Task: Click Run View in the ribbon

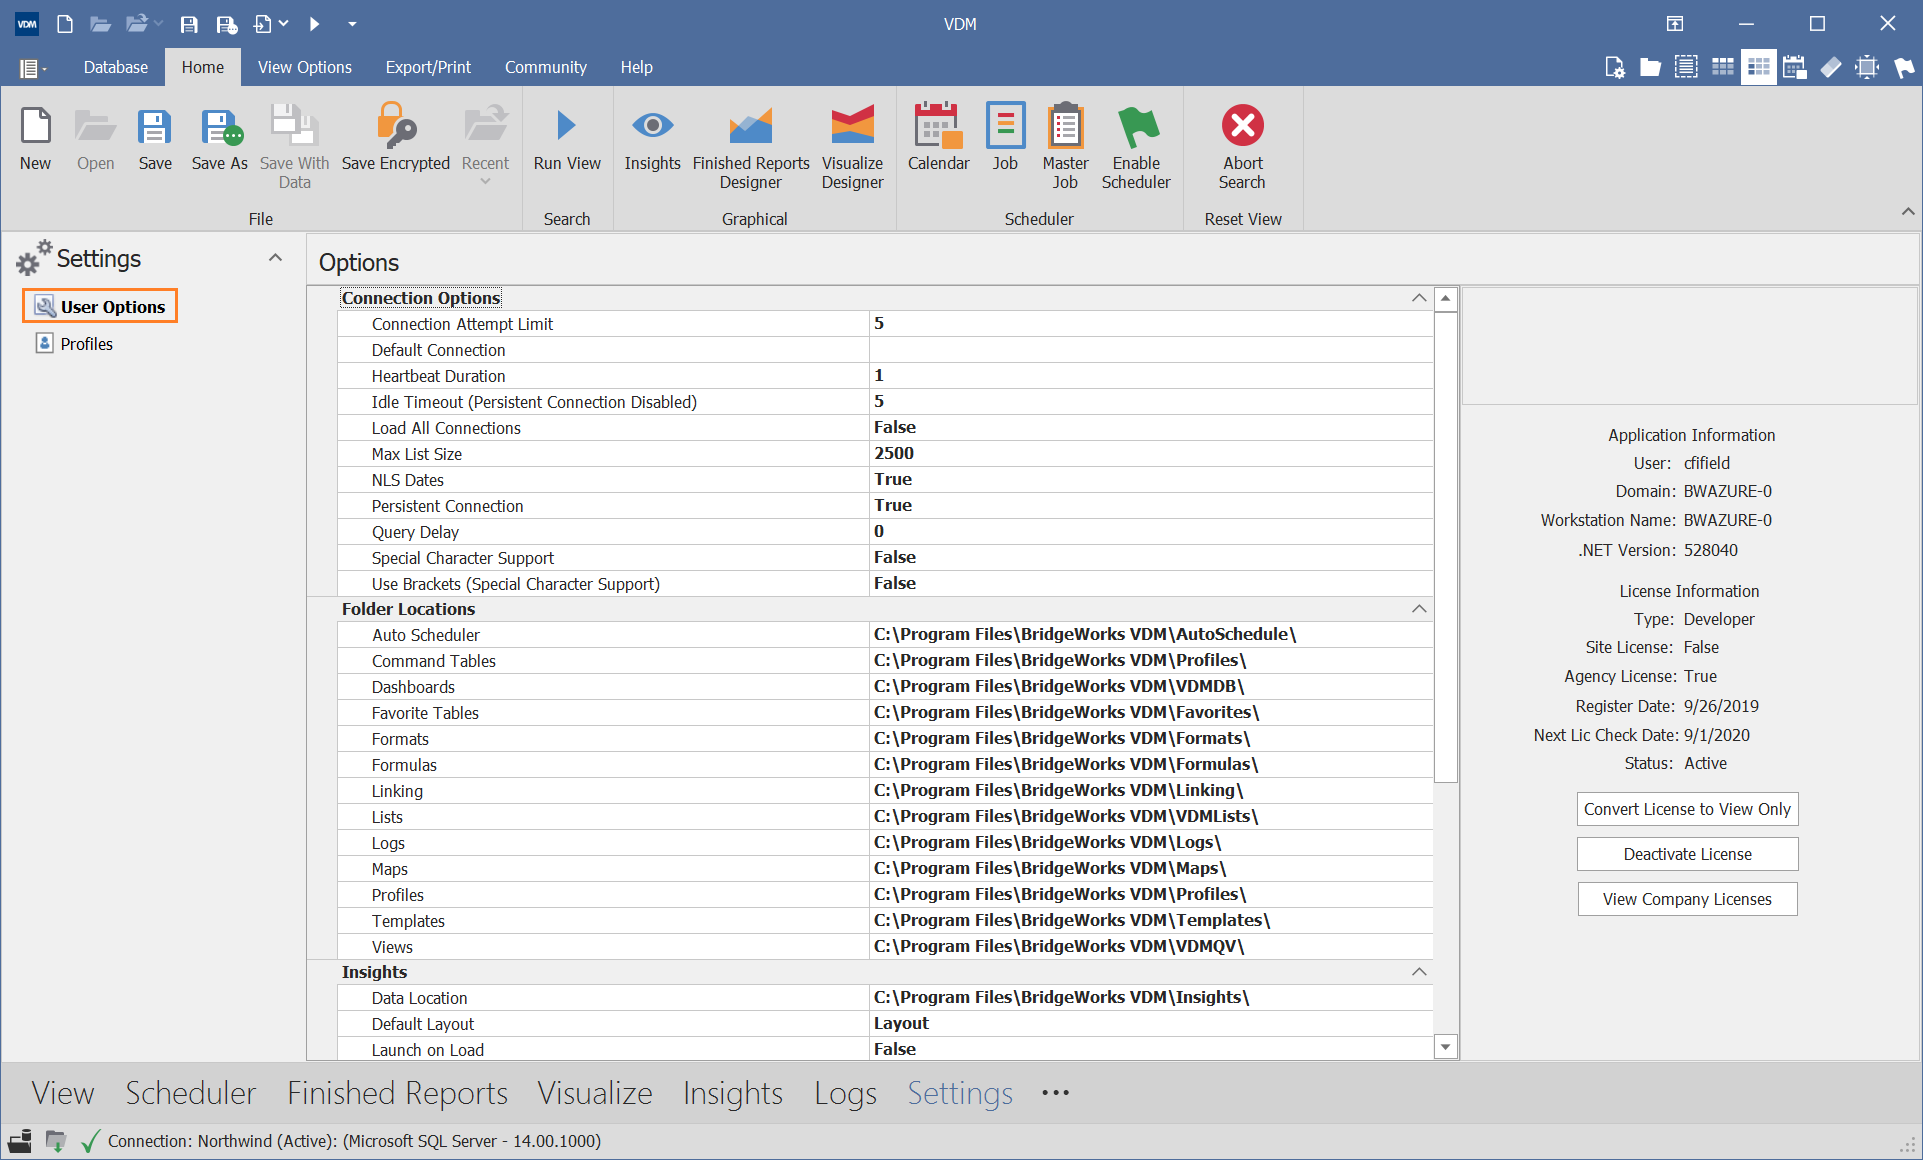Action: point(566,140)
